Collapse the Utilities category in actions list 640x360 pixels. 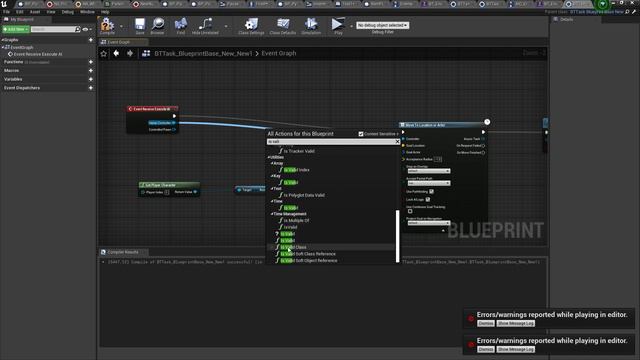click(x=269, y=157)
